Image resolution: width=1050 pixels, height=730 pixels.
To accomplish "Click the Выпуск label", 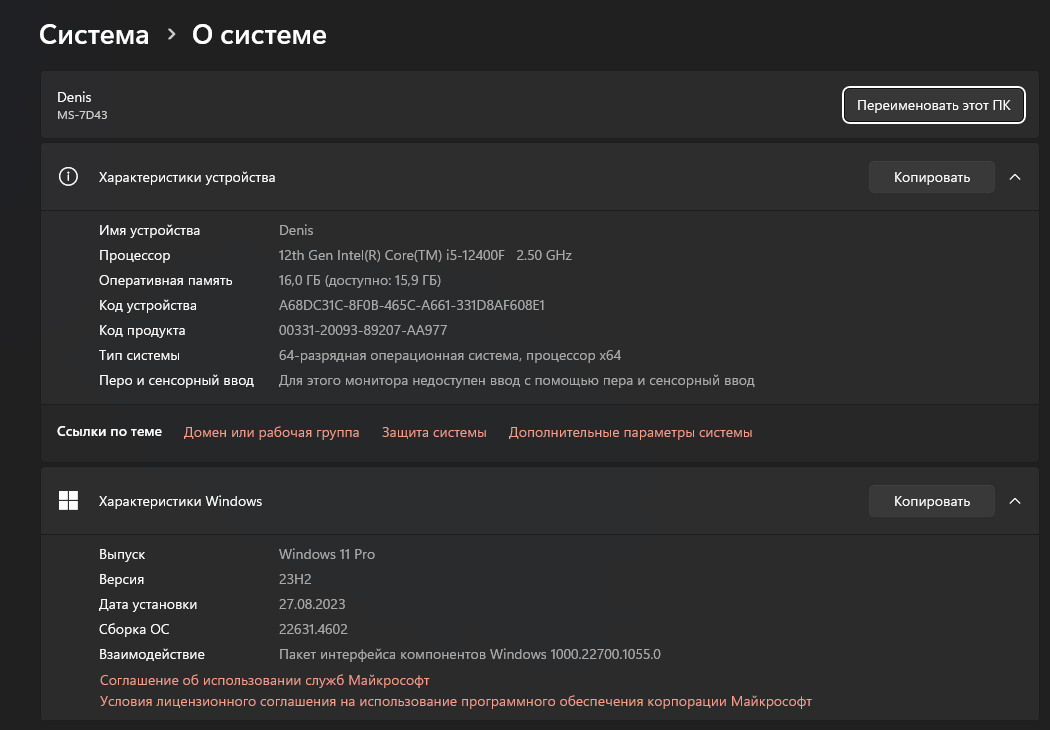I will 122,555.
